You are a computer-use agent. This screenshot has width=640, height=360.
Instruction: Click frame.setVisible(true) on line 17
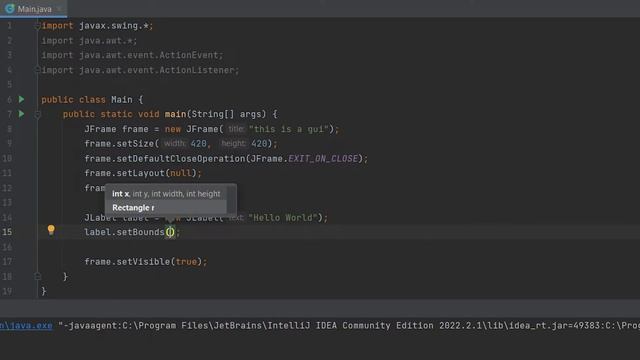pyautogui.click(x=146, y=262)
